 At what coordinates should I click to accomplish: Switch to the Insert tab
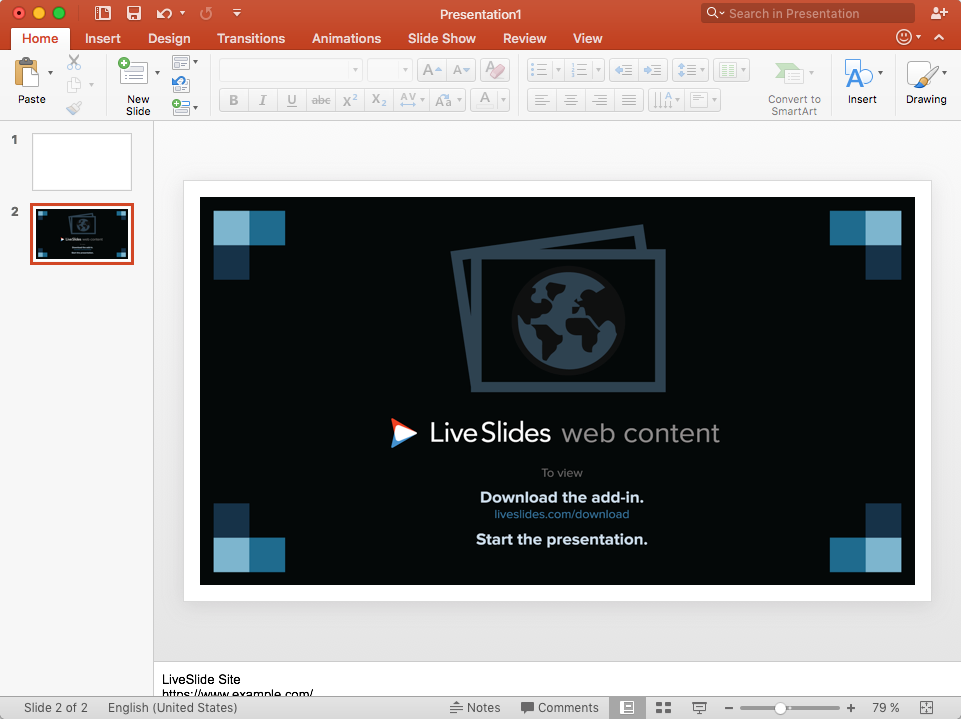pos(103,39)
